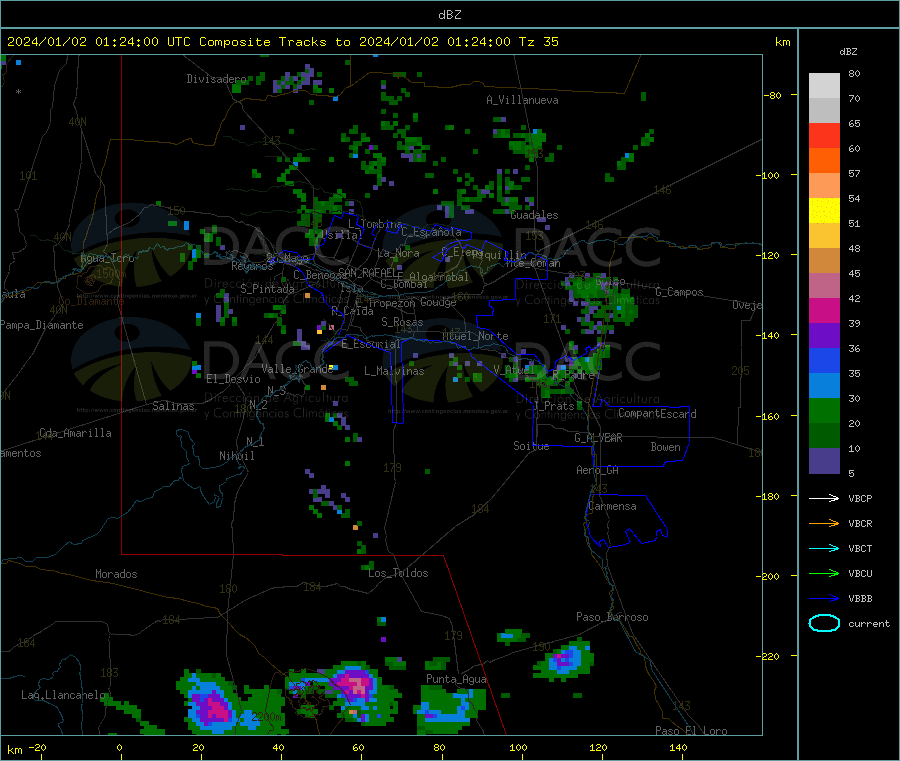Click the Guadales map label
This screenshot has height=761, width=900.
pos(534,215)
